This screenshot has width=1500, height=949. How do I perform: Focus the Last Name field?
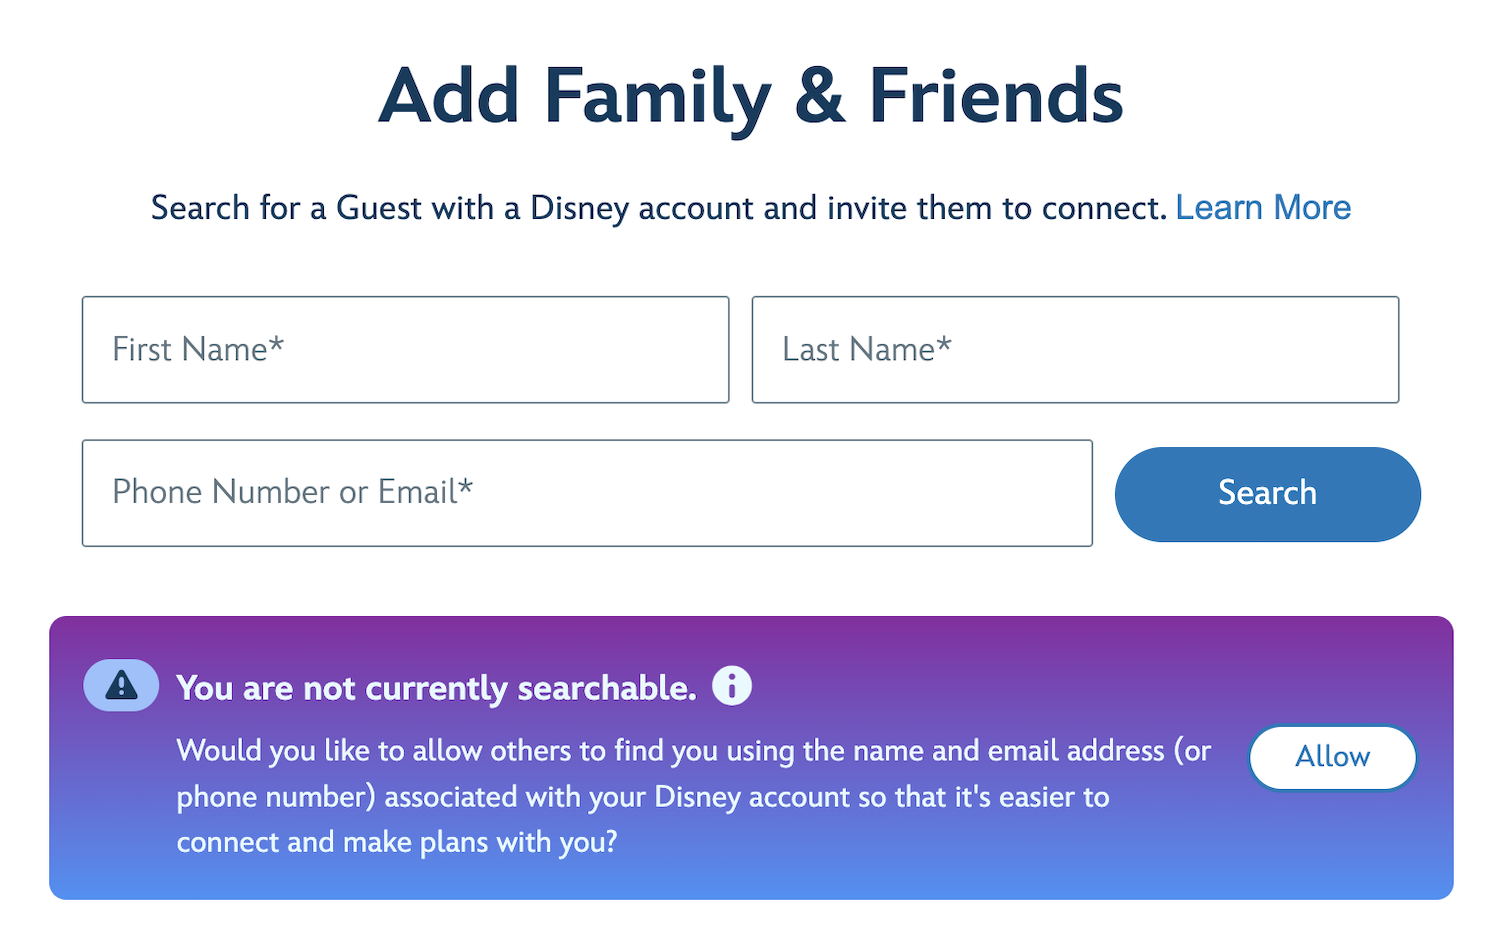point(1075,350)
